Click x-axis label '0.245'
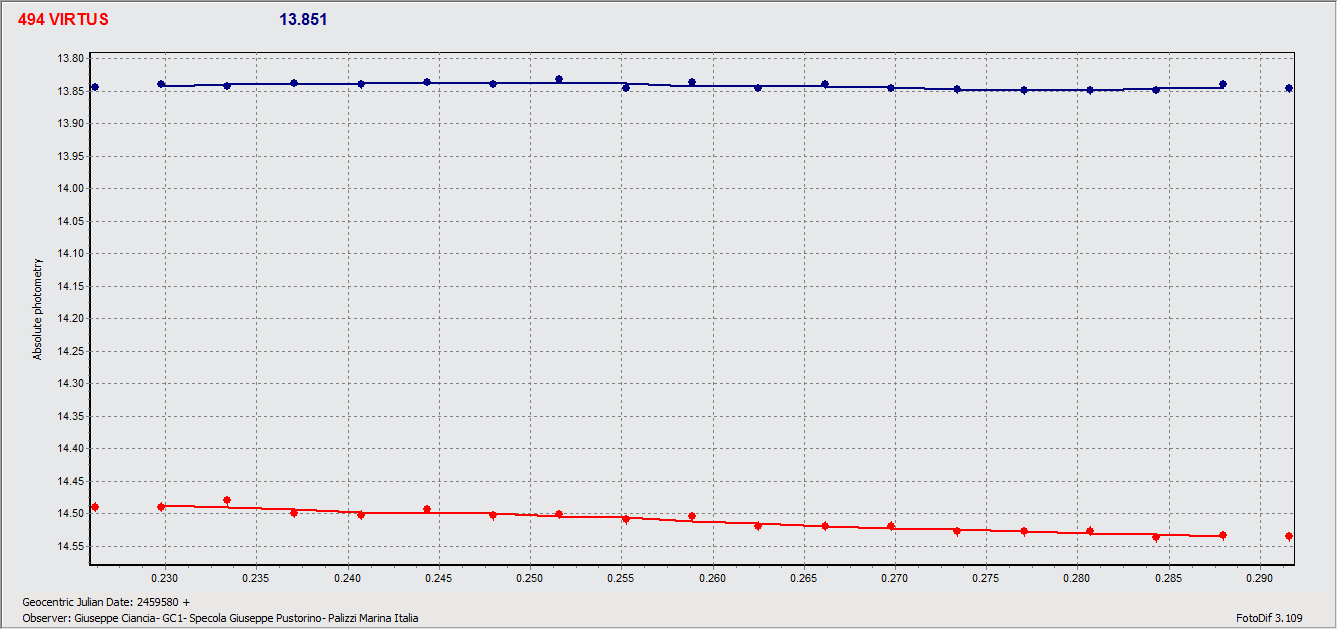The width and height of the screenshot is (1338, 630). click(438, 578)
